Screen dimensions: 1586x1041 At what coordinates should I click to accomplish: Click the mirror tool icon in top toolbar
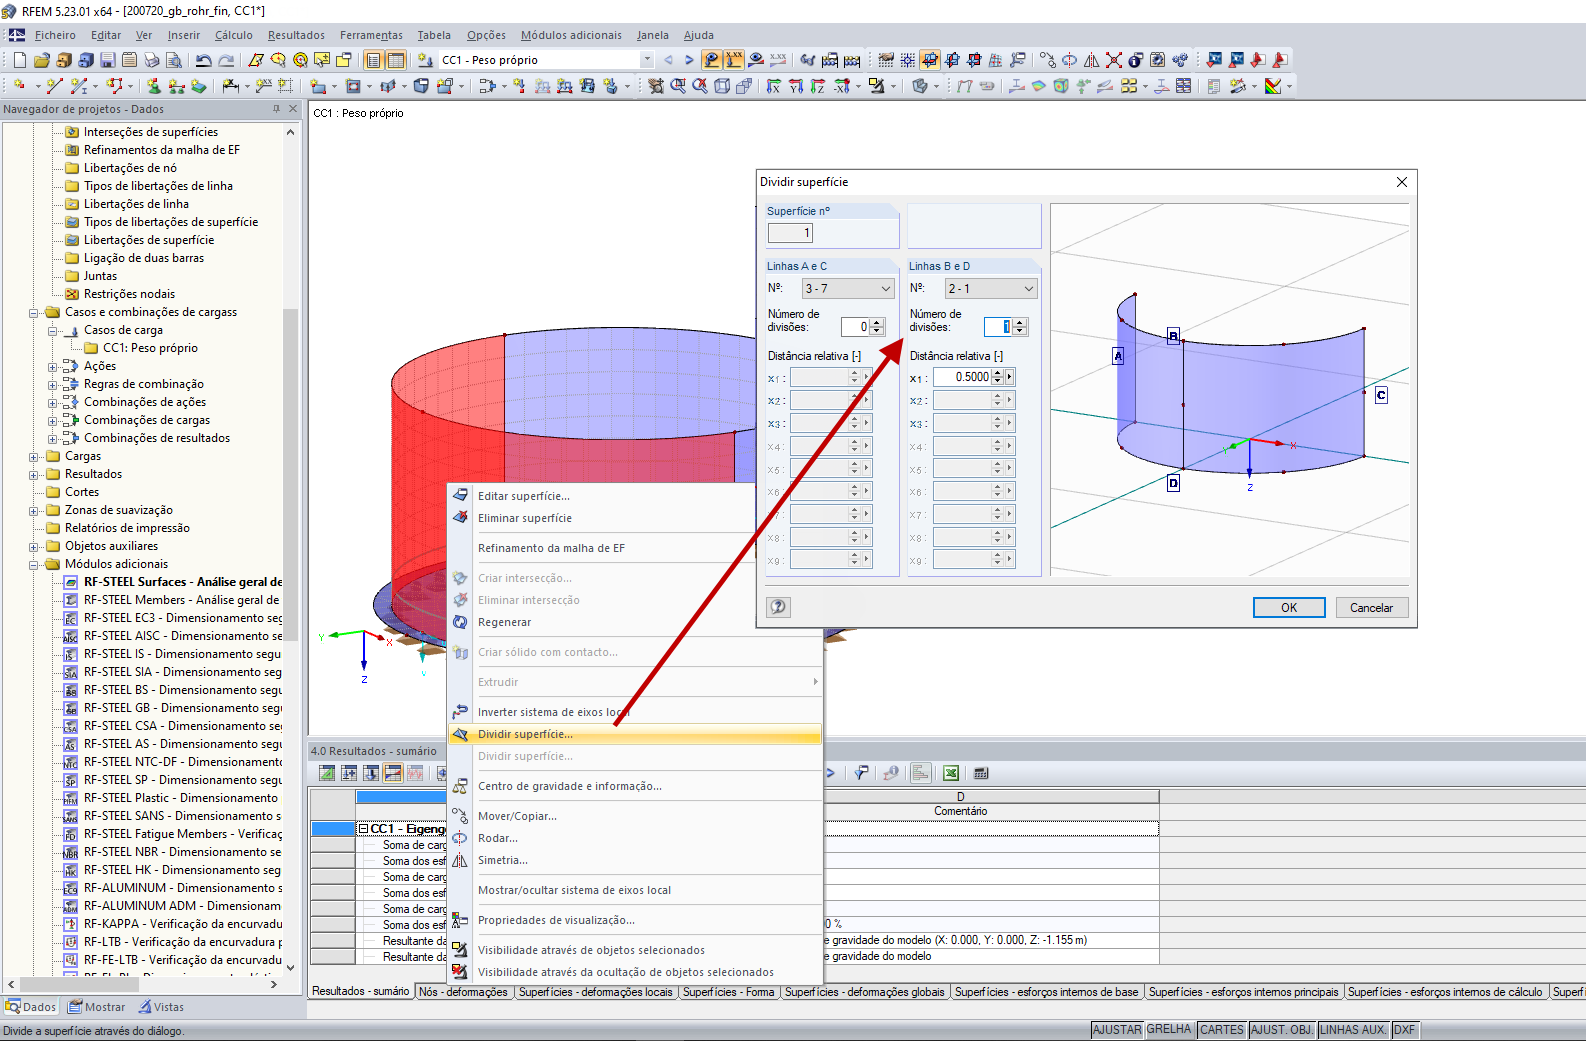(x=1091, y=60)
